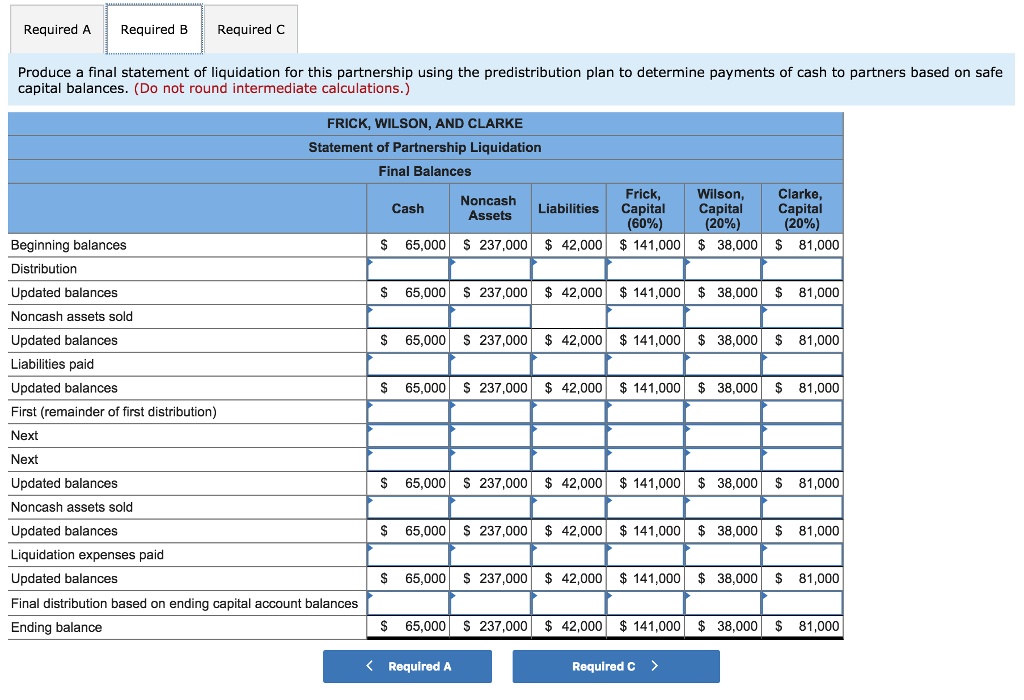Click Cash cell in Liabilities paid row

click(408, 364)
